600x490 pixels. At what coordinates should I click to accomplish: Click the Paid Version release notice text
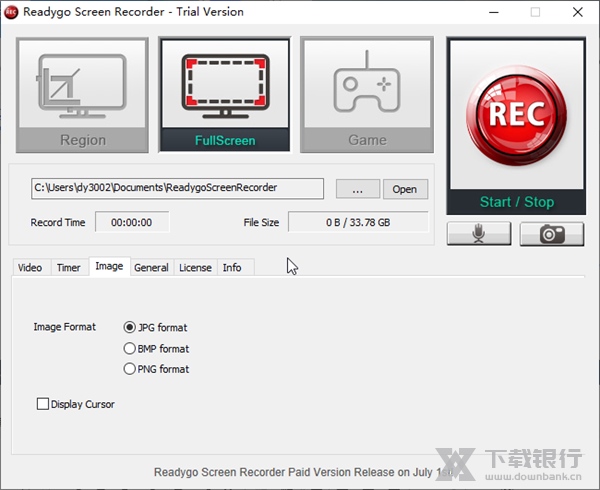[303, 472]
